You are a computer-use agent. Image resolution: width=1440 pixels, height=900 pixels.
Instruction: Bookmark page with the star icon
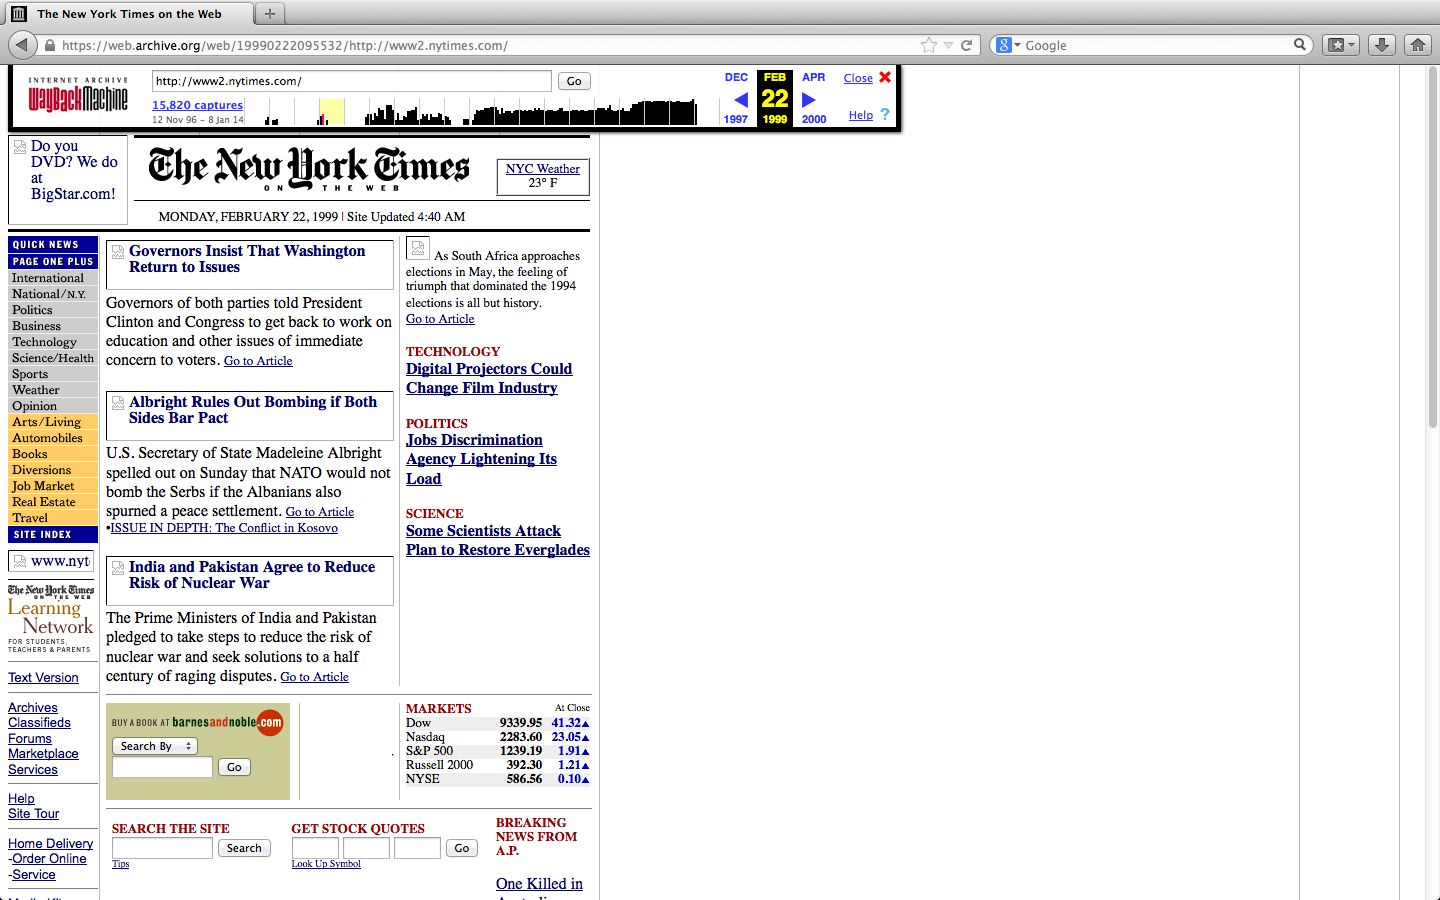929,45
